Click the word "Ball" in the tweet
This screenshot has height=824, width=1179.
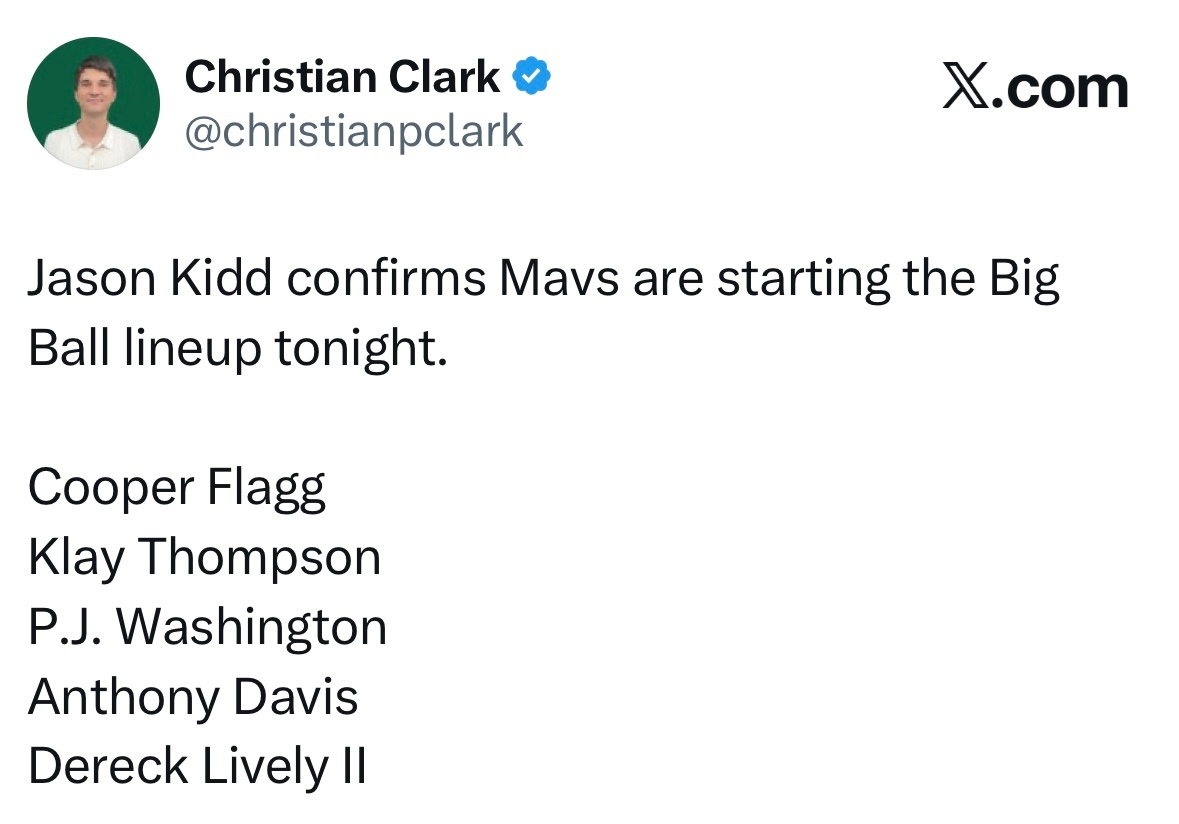click(x=68, y=347)
